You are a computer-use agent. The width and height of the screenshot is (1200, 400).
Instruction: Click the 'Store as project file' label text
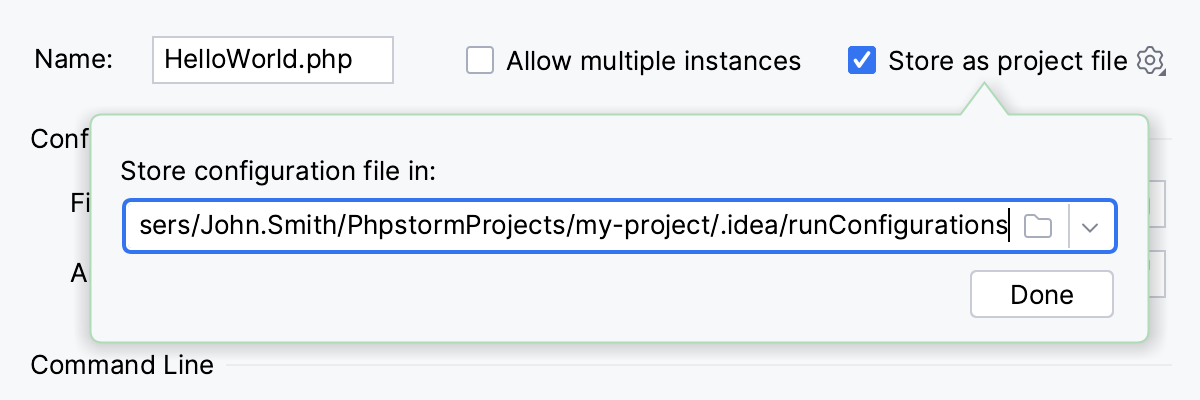coord(1007,61)
